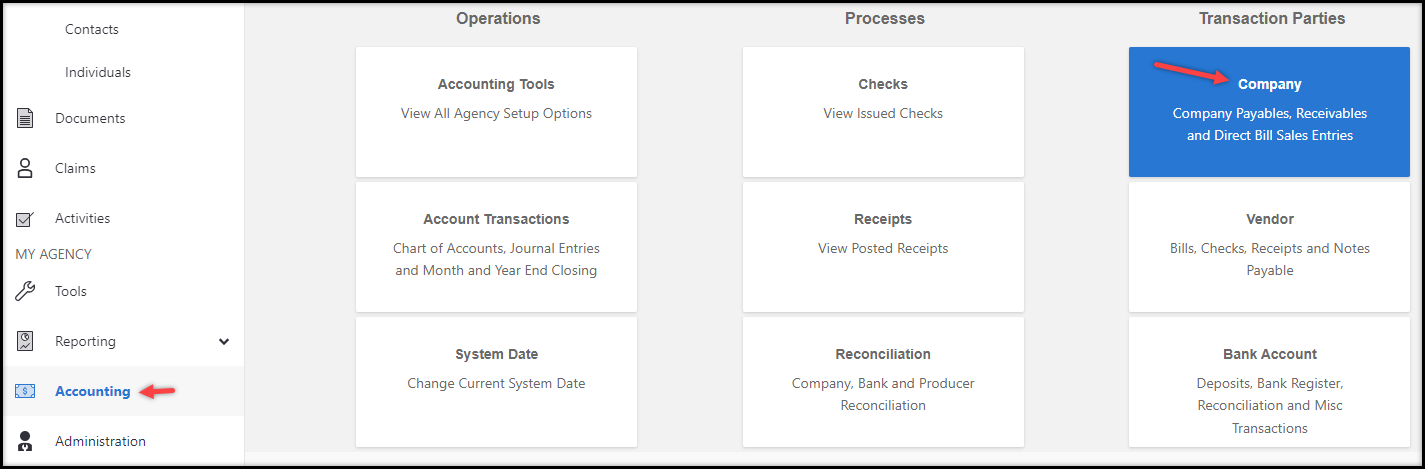
Task: Click the Claims person icon
Action: 26,168
